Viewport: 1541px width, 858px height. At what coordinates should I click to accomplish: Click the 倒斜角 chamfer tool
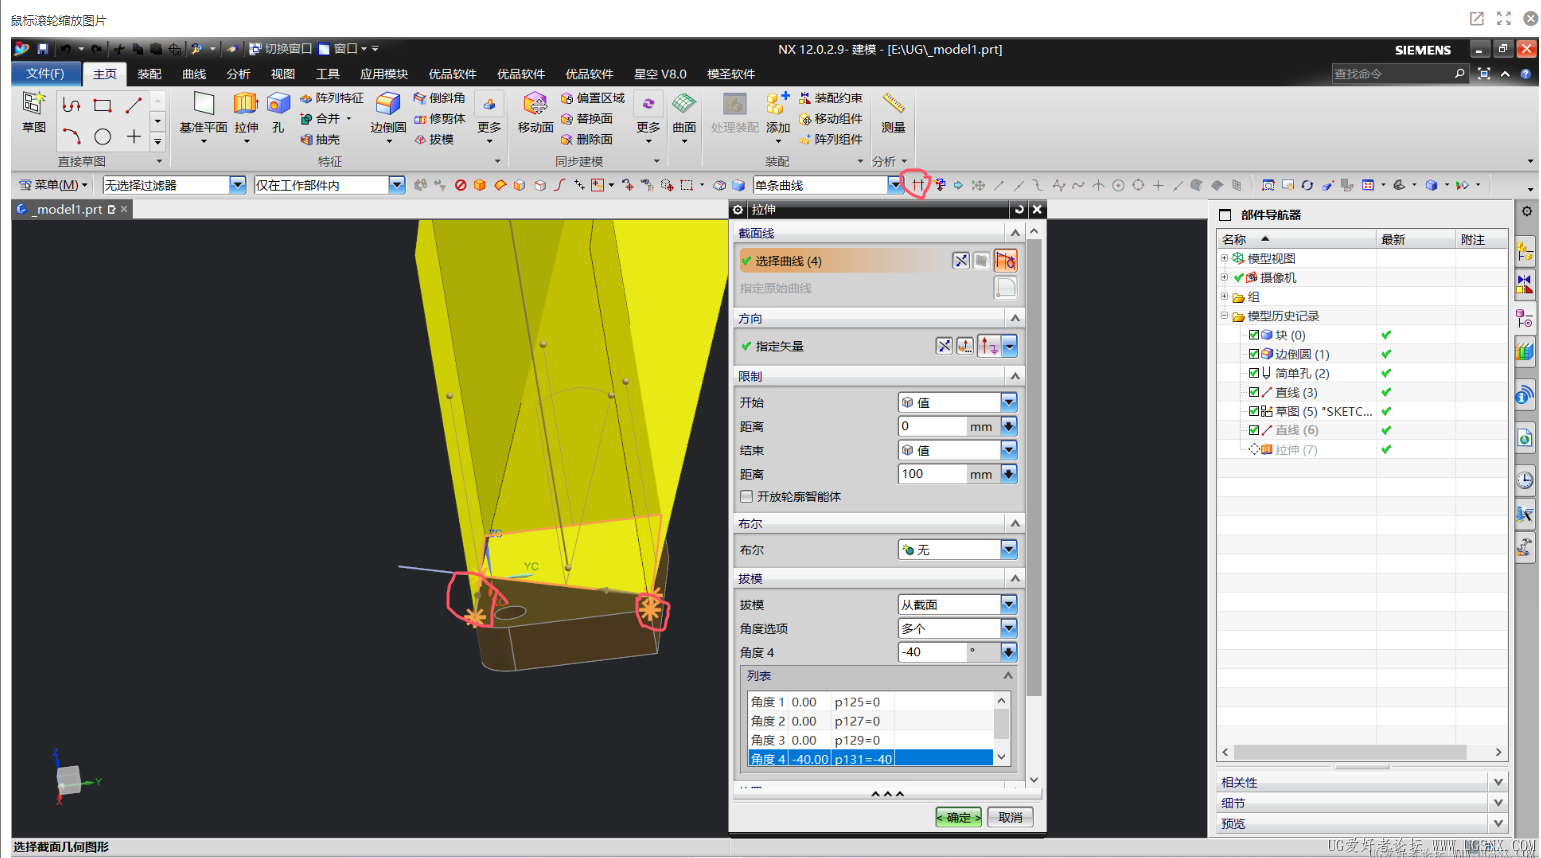(439, 98)
